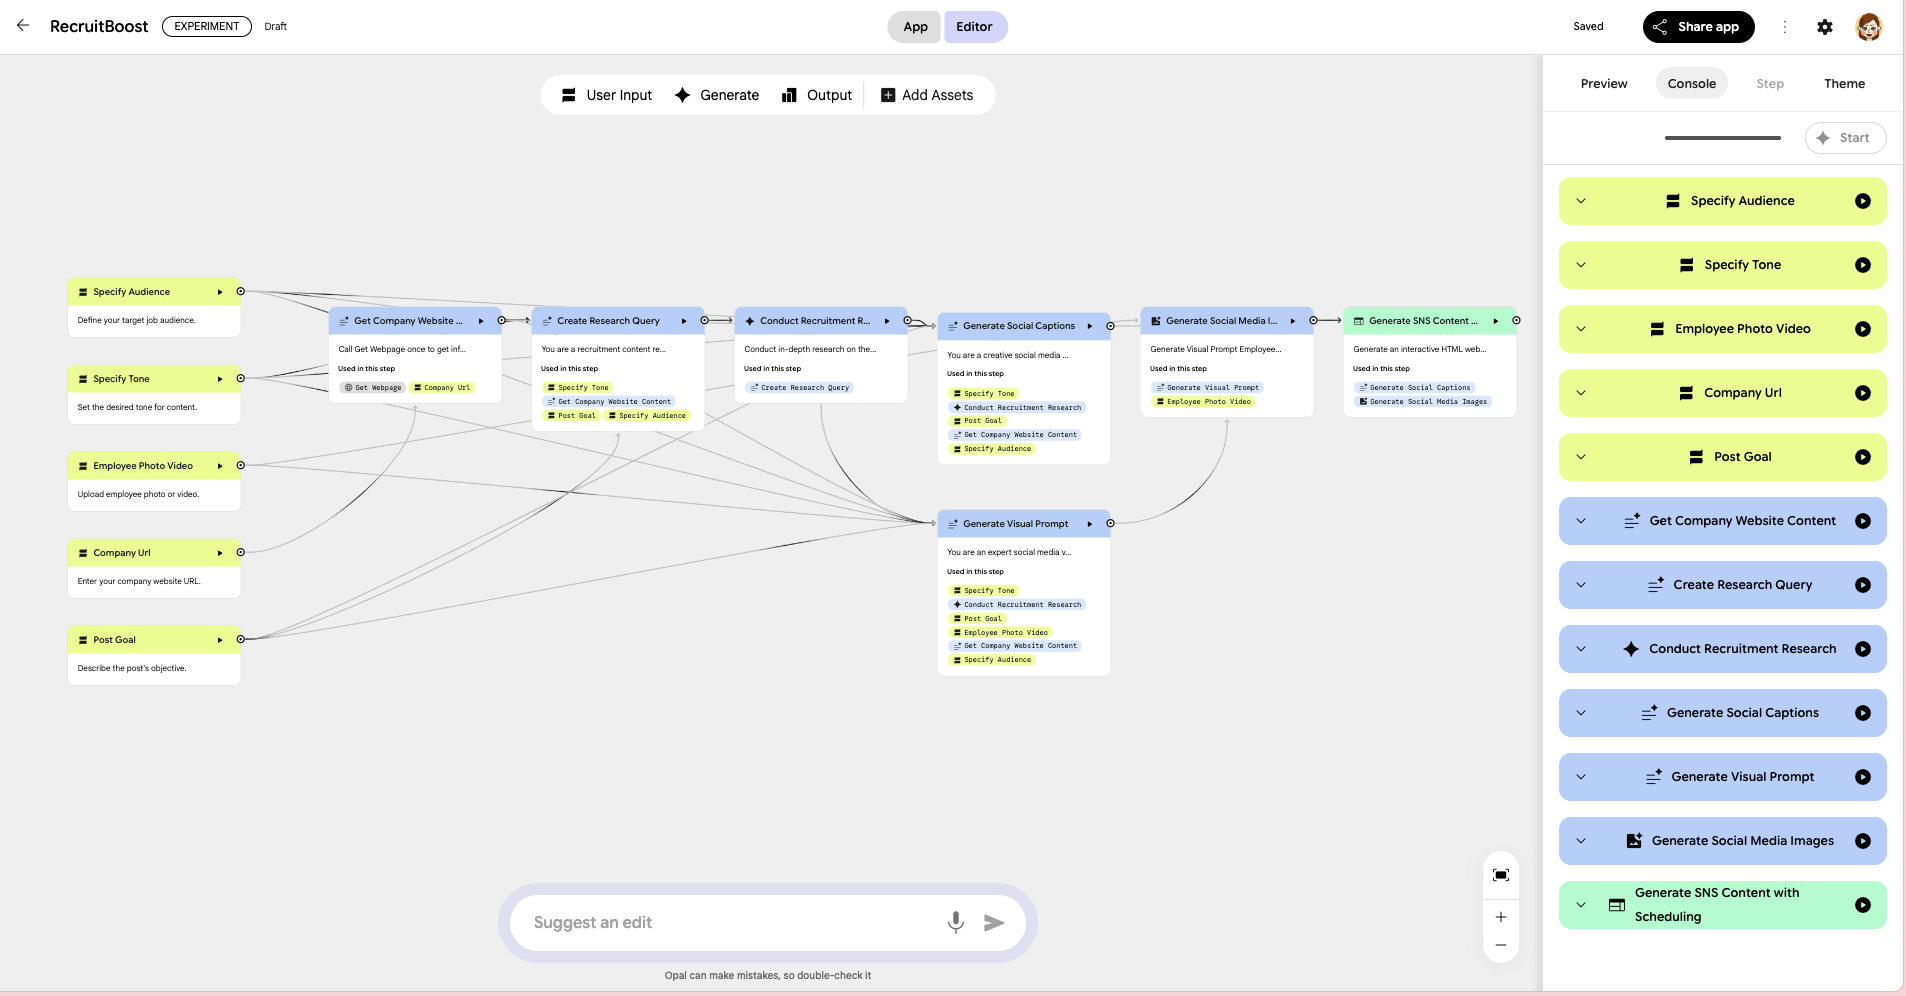Open the settings gear icon

(x=1825, y=27)
